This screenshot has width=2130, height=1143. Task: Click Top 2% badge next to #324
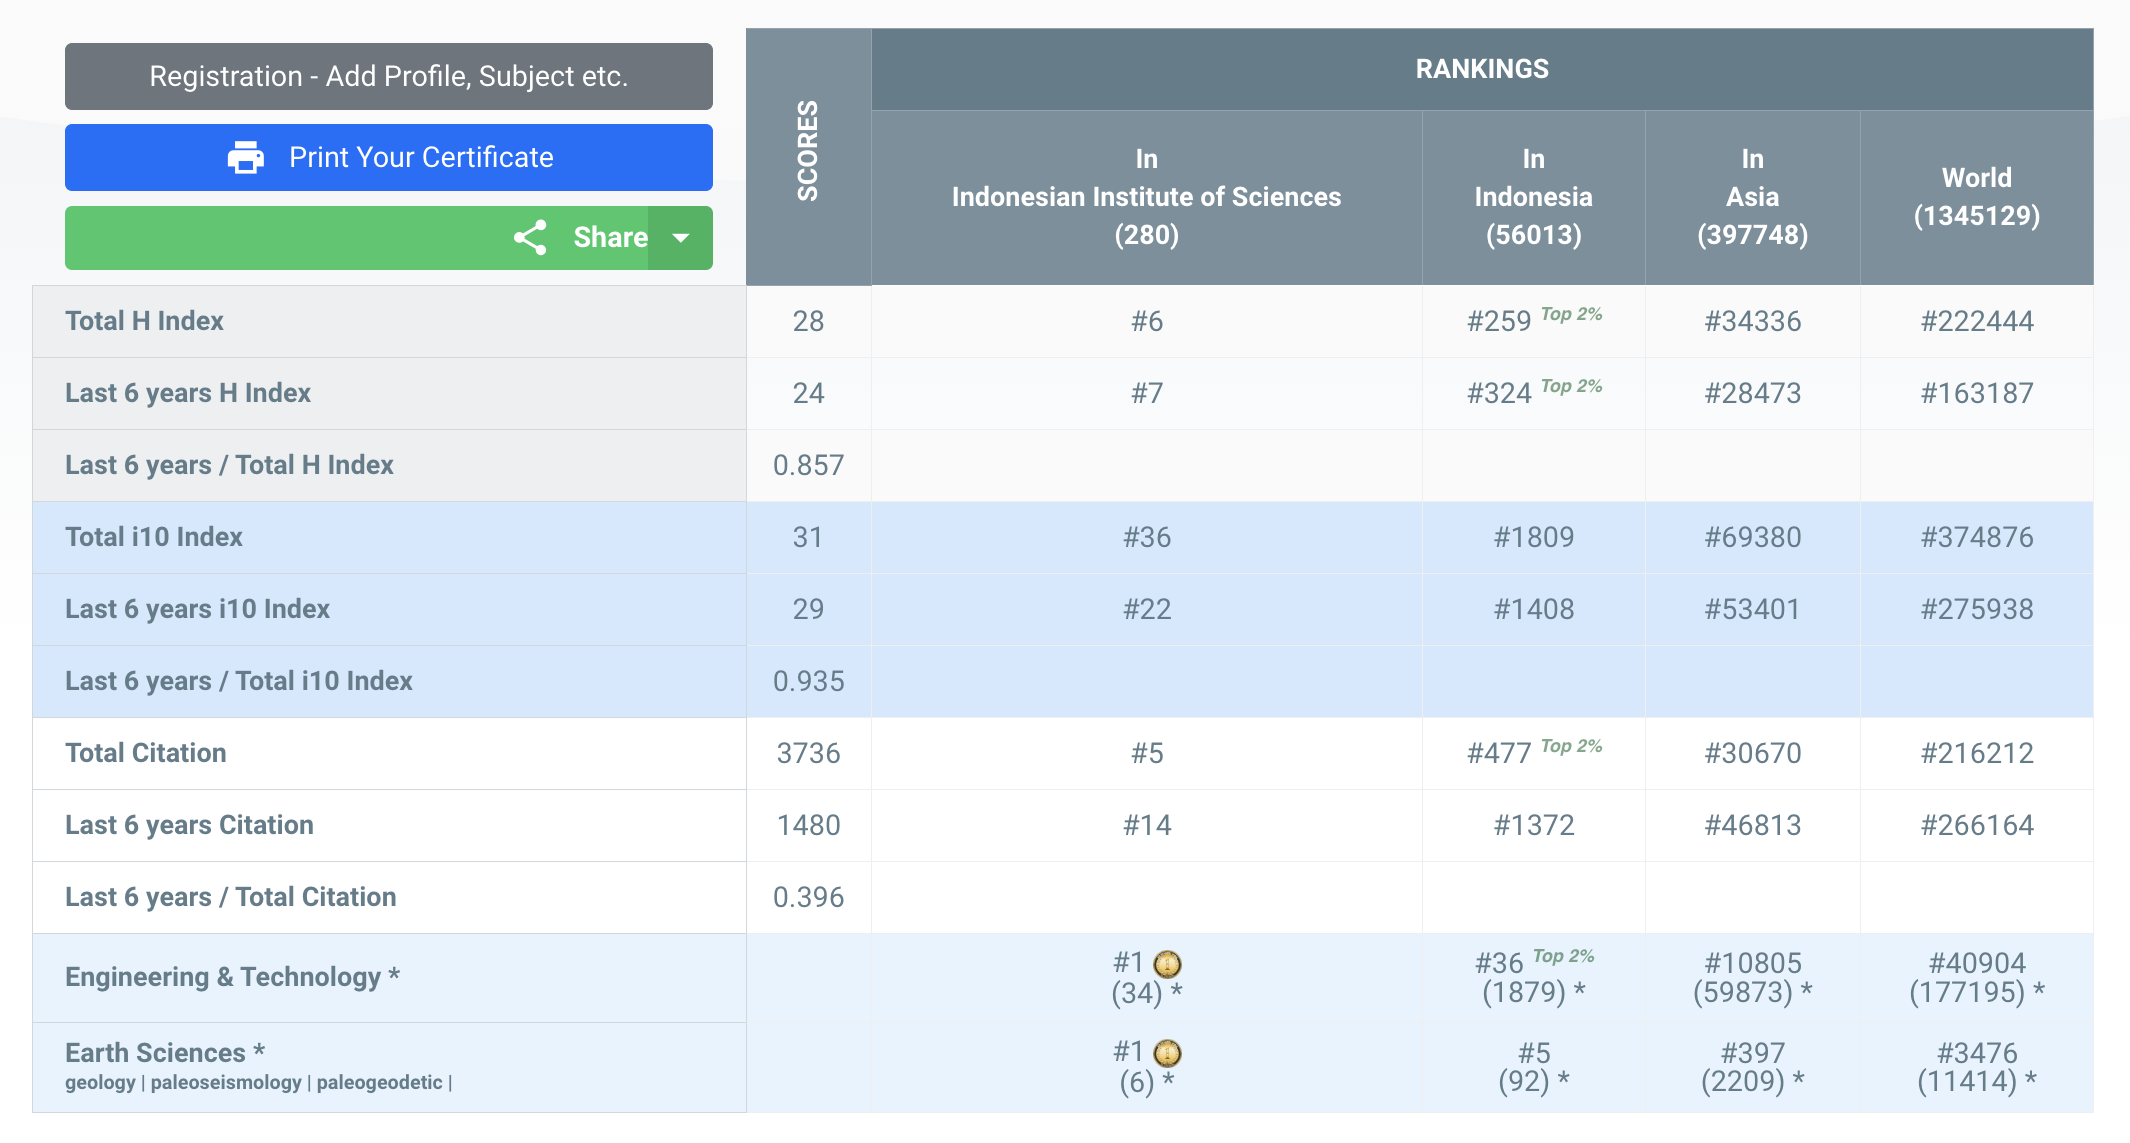point(1572,386)
